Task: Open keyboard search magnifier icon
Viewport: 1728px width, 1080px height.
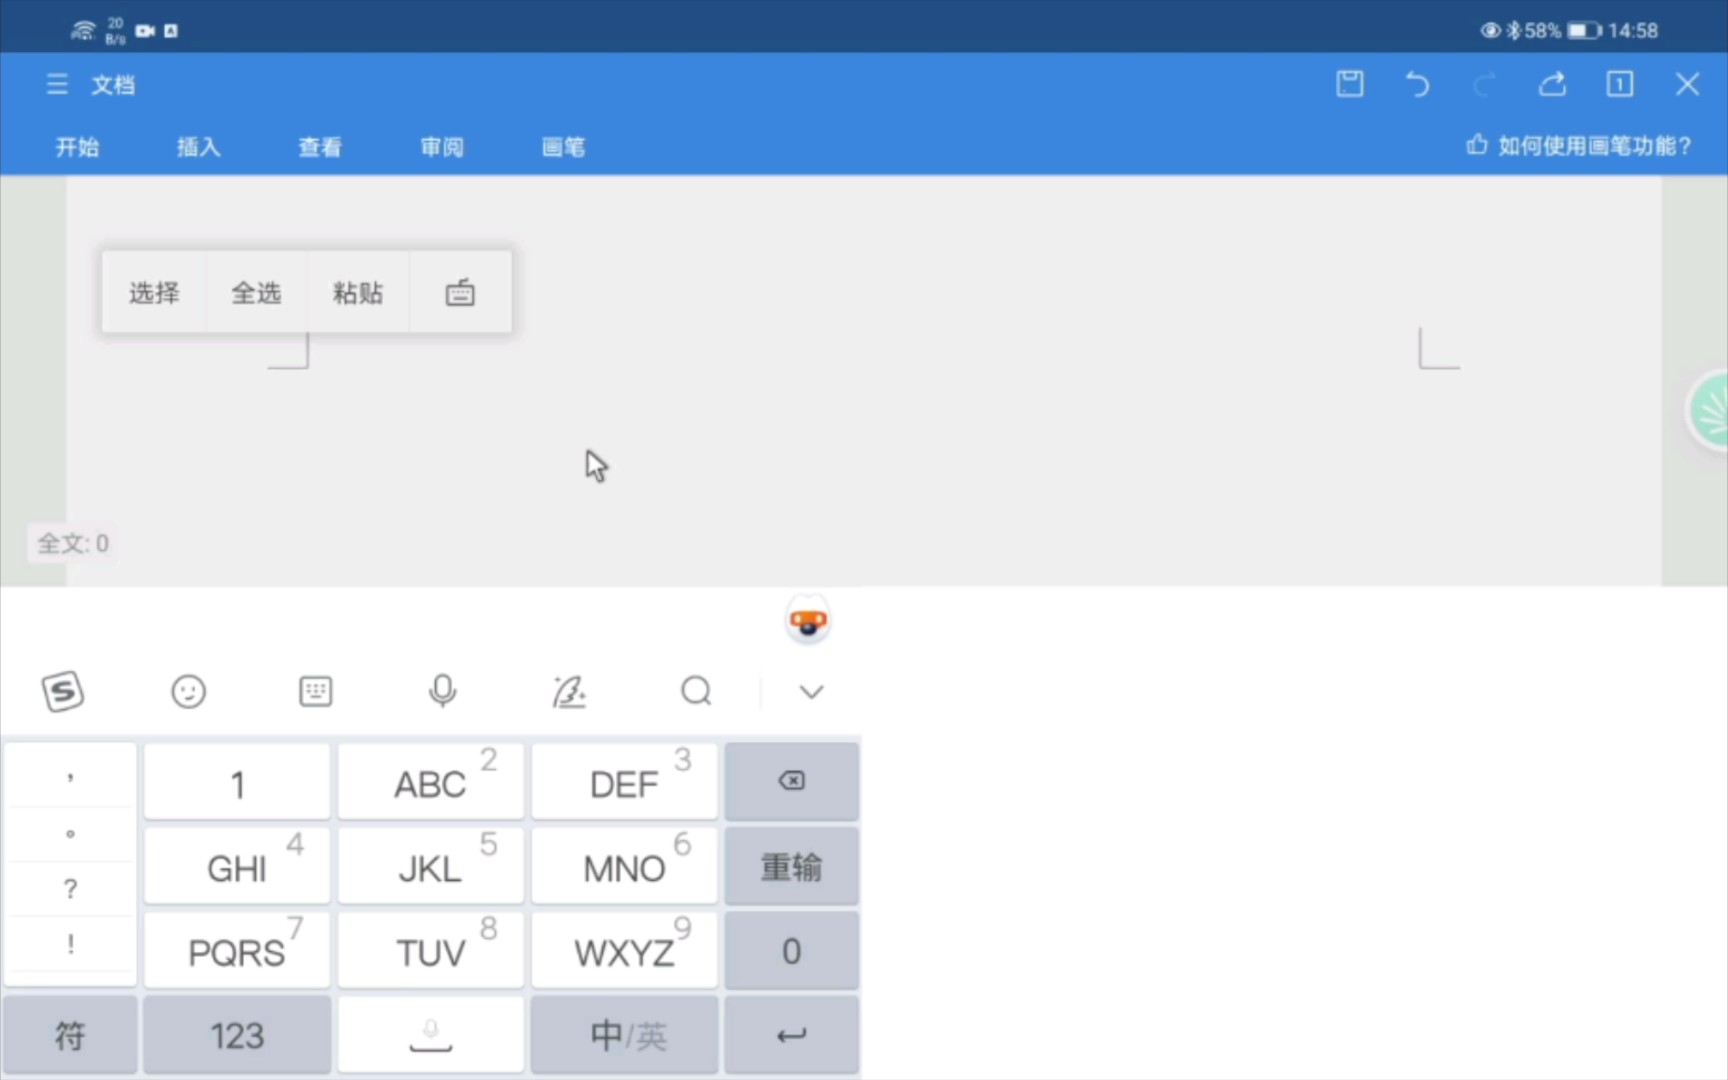Action: click(696, 691)
